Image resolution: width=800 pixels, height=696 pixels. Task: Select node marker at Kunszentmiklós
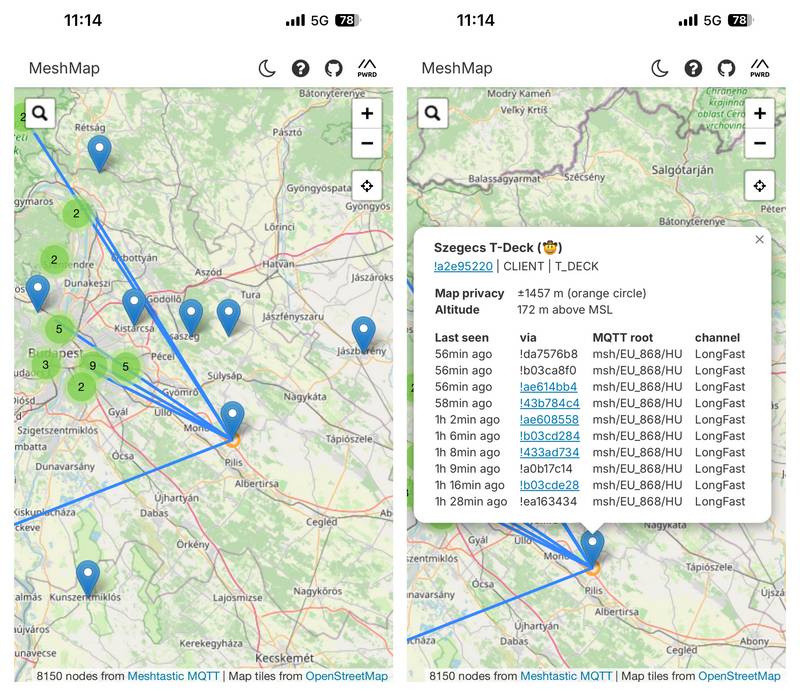pyautogui.click(x=88, y=579)
